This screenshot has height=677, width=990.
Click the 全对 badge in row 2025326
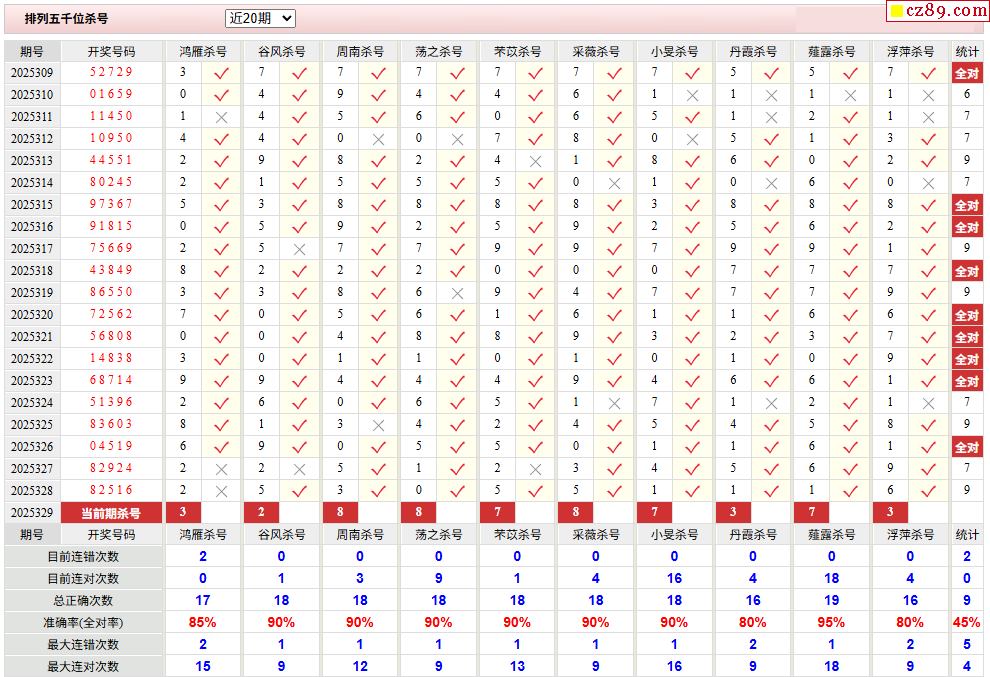click(x=967, y=447)
